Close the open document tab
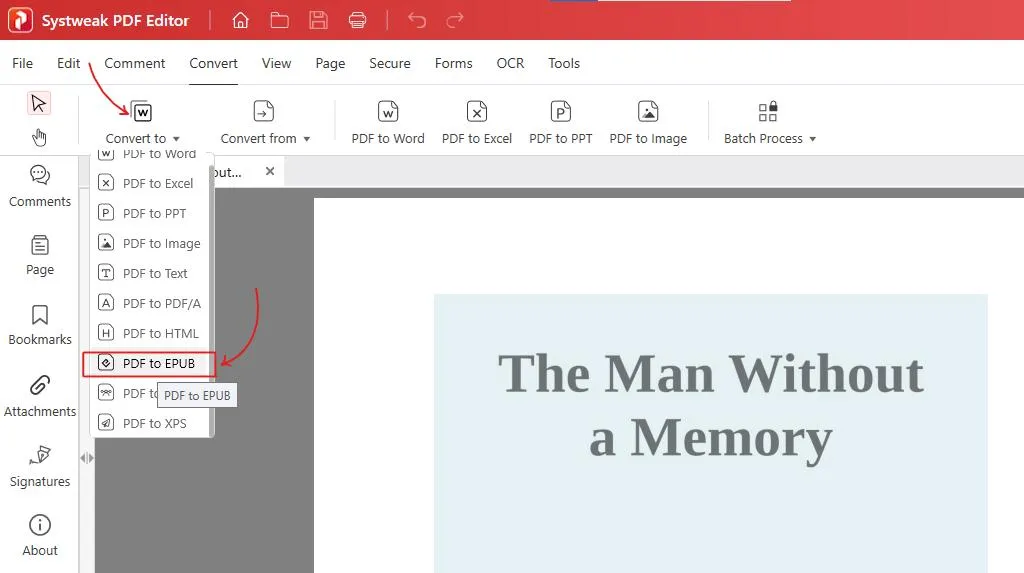The width and height of the screenshot is (1024, 573). [x=270, y=171]
